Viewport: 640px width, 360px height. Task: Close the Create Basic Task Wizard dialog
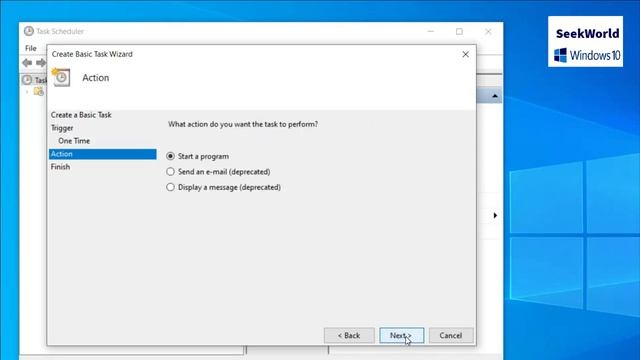465,54
